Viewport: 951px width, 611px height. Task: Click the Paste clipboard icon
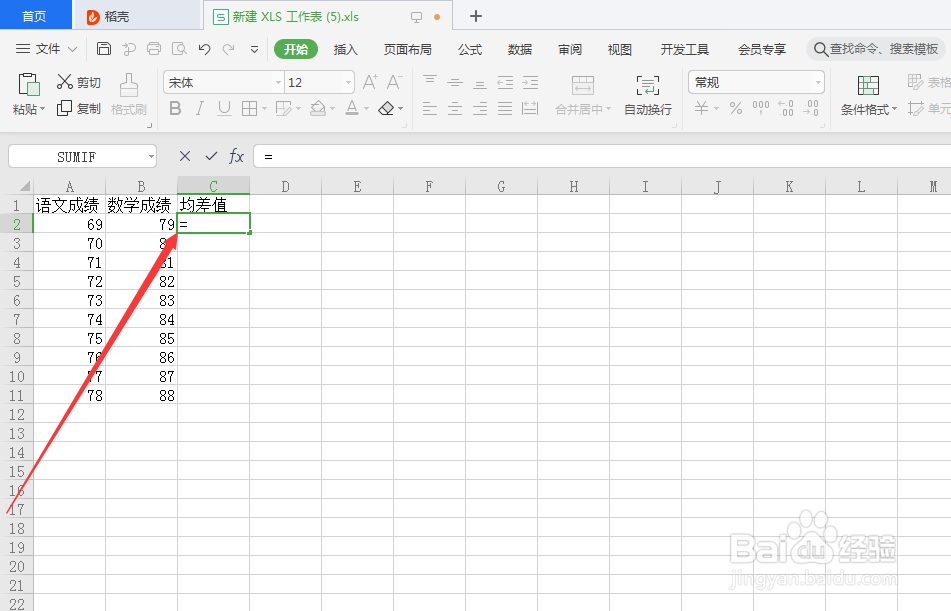click(x=29, y=84)
